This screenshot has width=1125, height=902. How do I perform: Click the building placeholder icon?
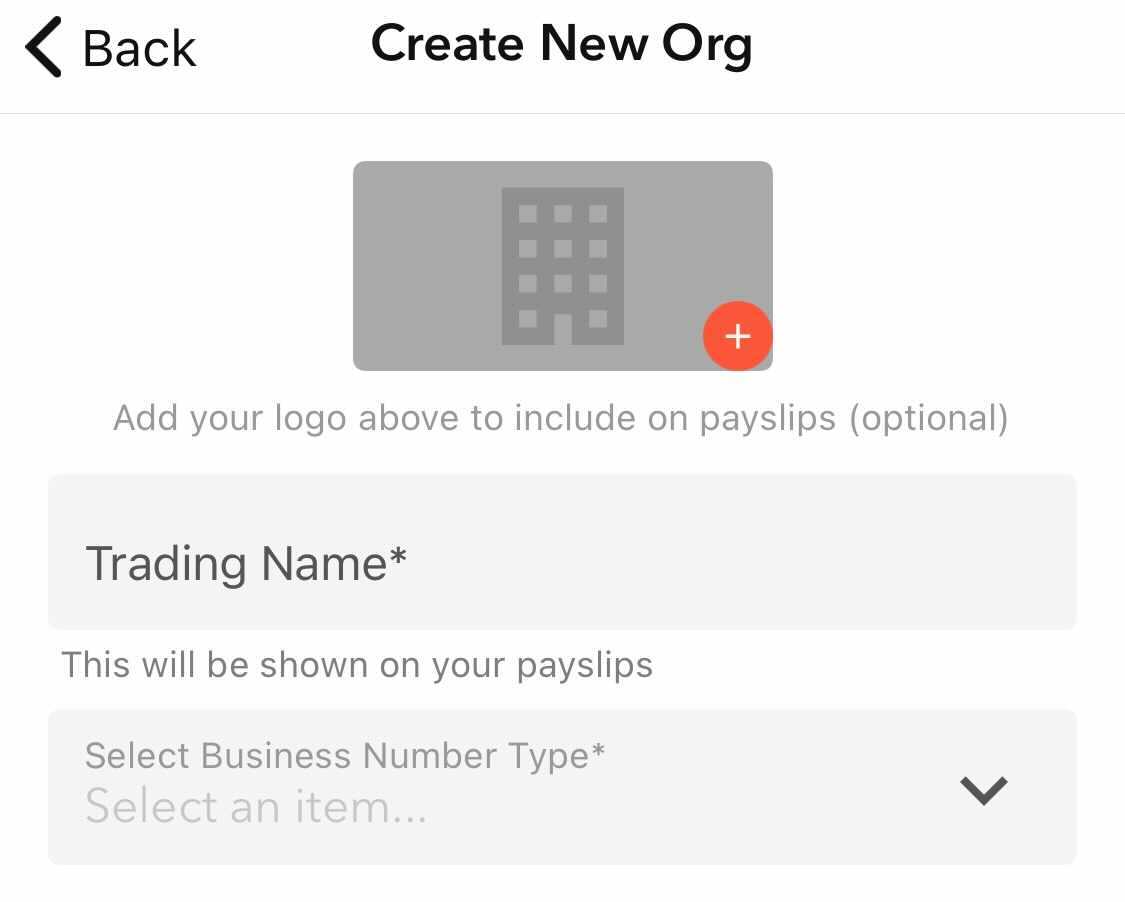(x=562, y=266)
